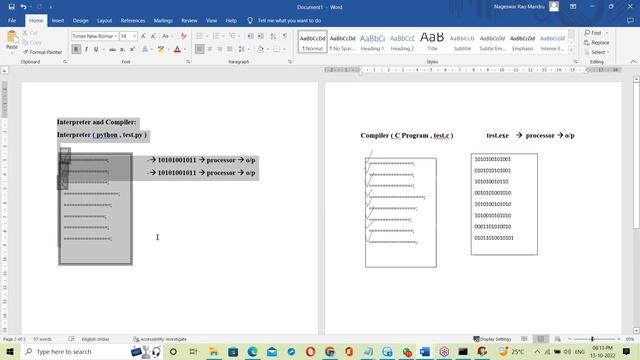Image resolution: width=640 pixels, height=360 pixels.
Task: Center align the paragraph
Action: coord(209,49)
